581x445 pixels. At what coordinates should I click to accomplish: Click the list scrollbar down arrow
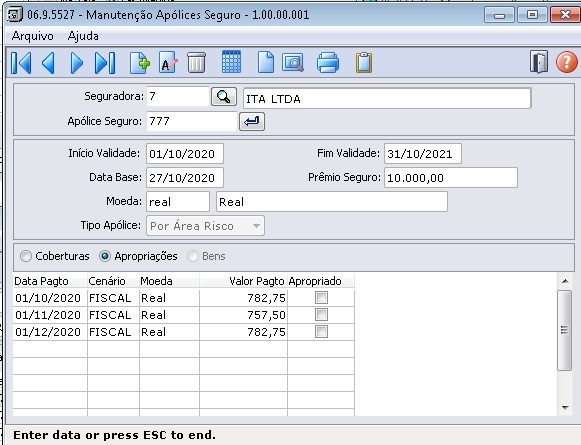tap(565, 408)
